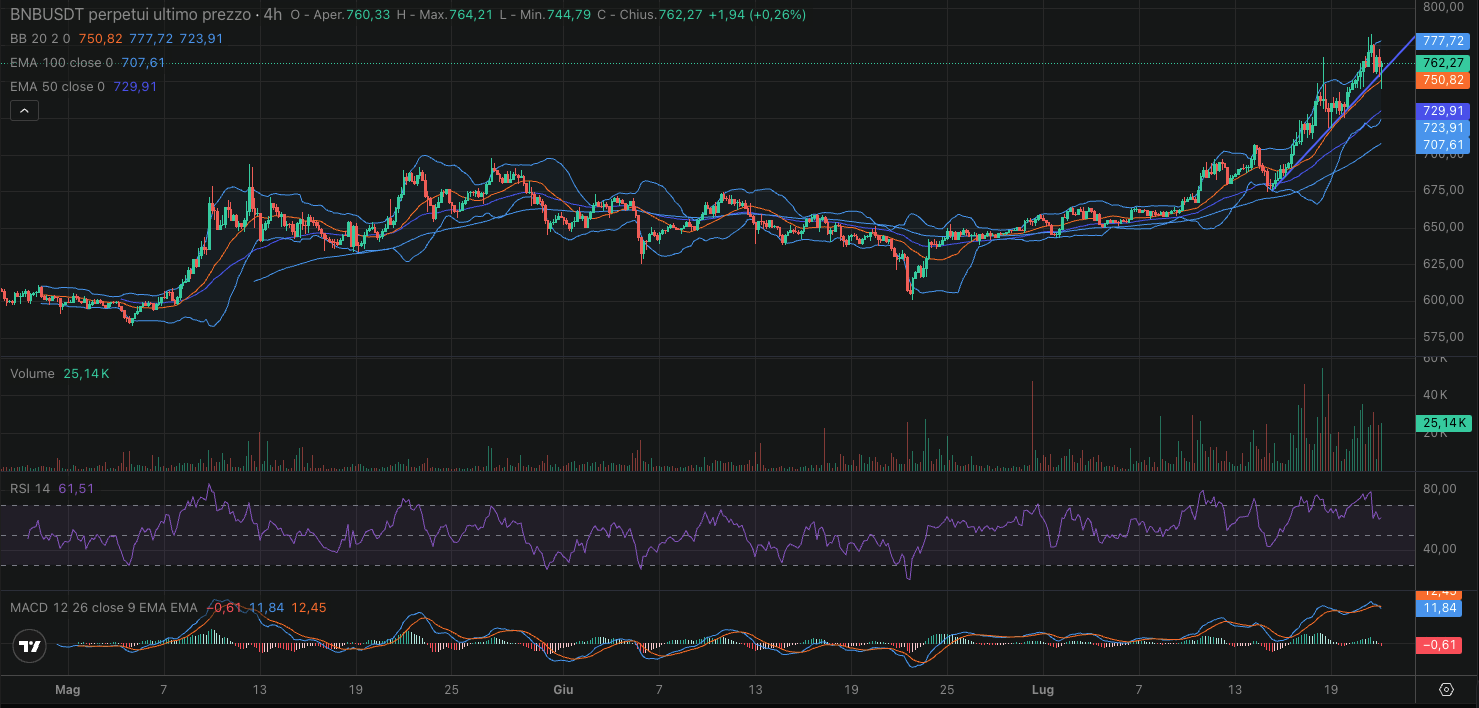The height and width of the screenshot is (708, 1479).
Task: Click the 707,61 EMA 100 axis tag
Action: (1443, 145)
